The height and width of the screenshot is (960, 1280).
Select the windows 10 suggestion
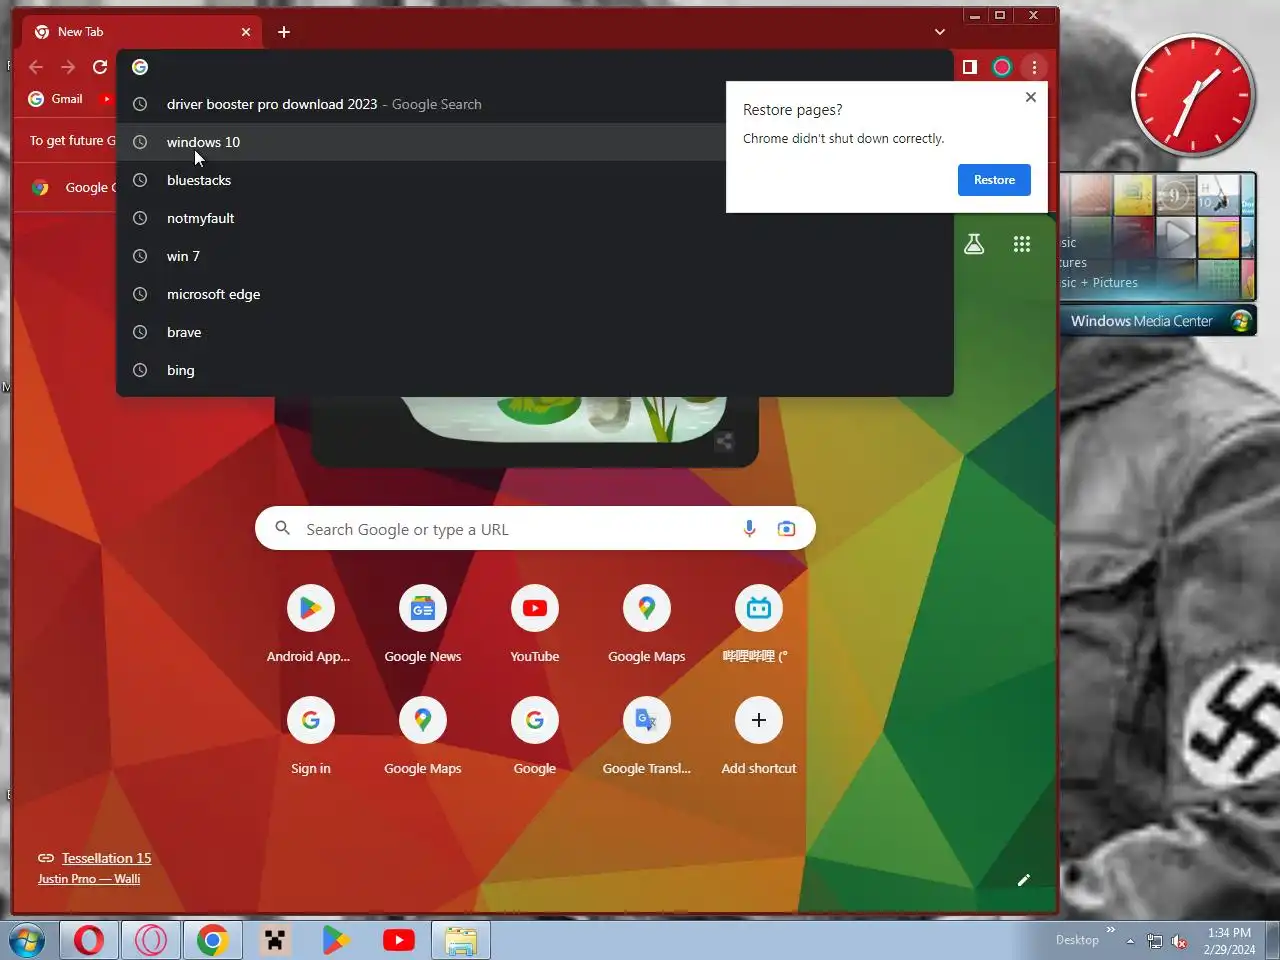pos(535,142)
